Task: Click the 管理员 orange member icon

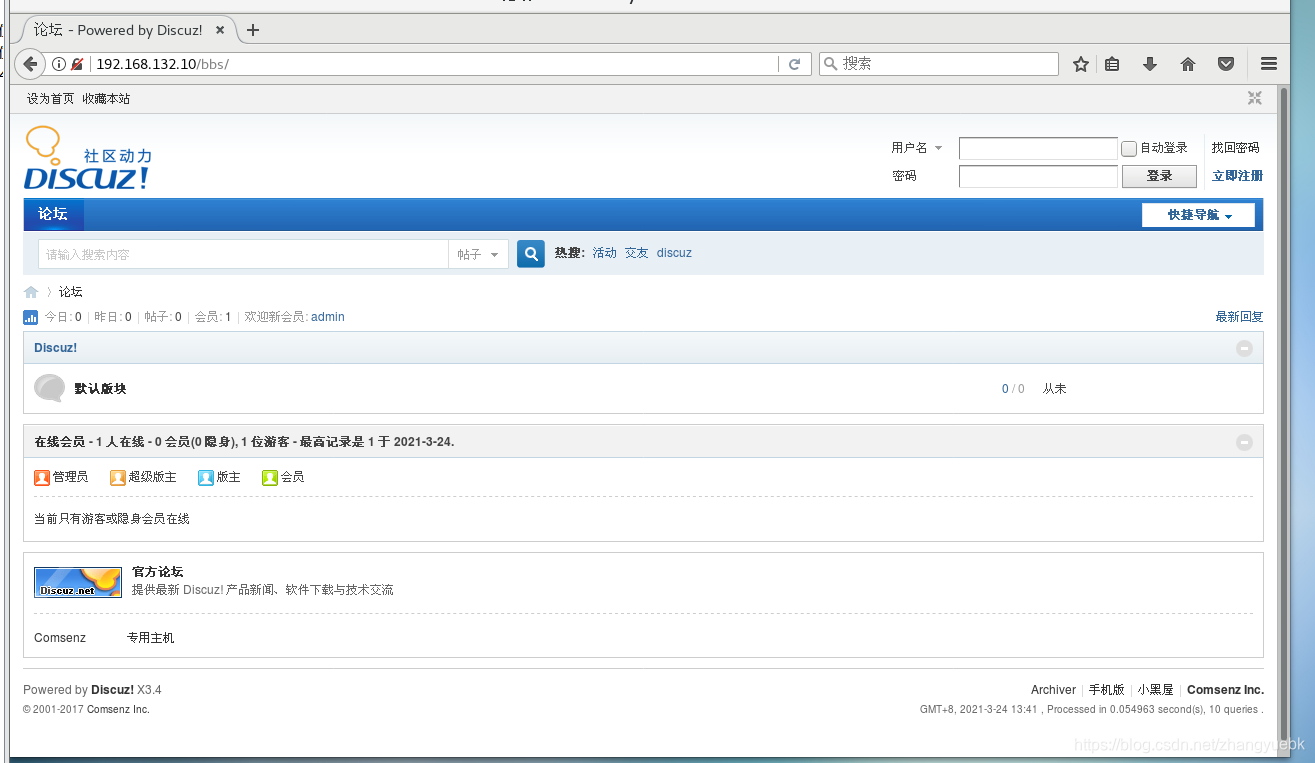Action: click(x=42, y=477)
